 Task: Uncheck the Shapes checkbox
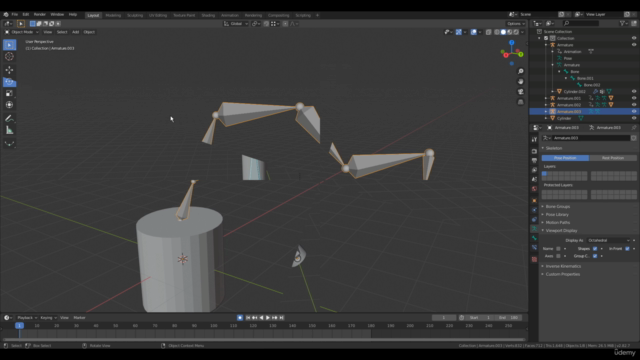(x=595, y=249)
